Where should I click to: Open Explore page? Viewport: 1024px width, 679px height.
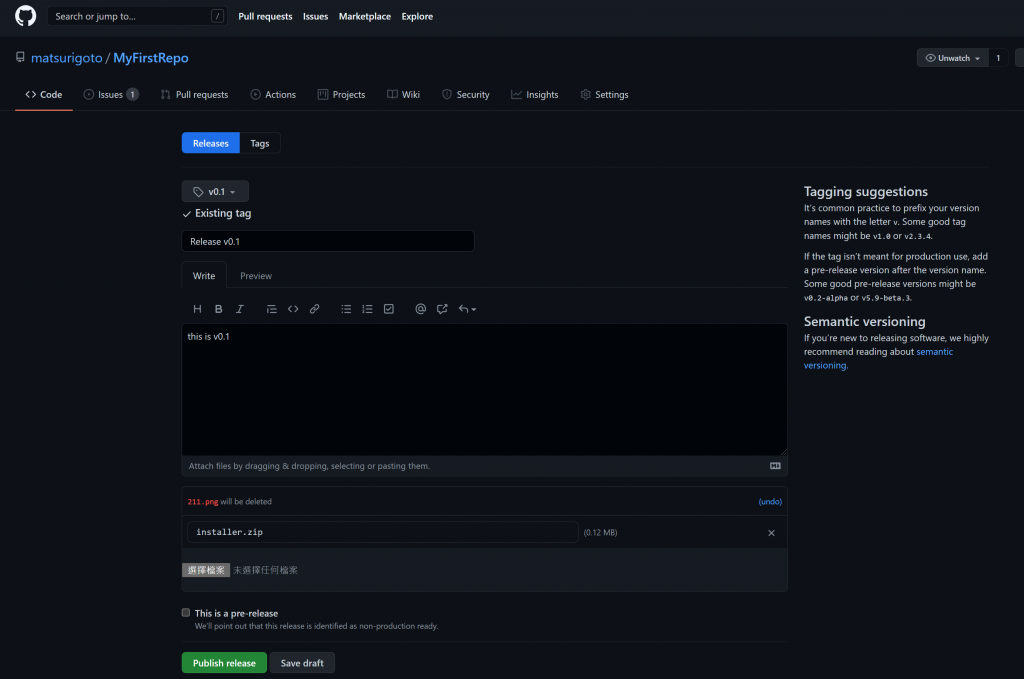coord(417,16)
